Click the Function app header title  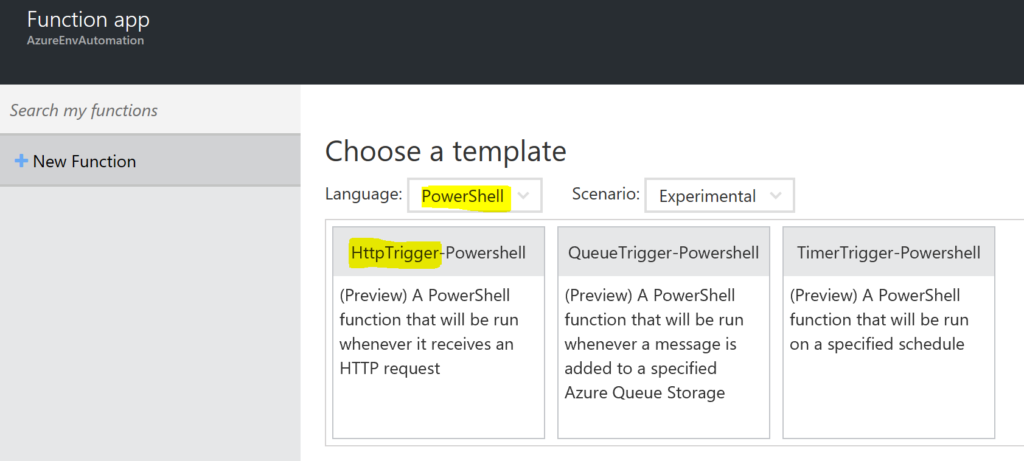[88, 20]
